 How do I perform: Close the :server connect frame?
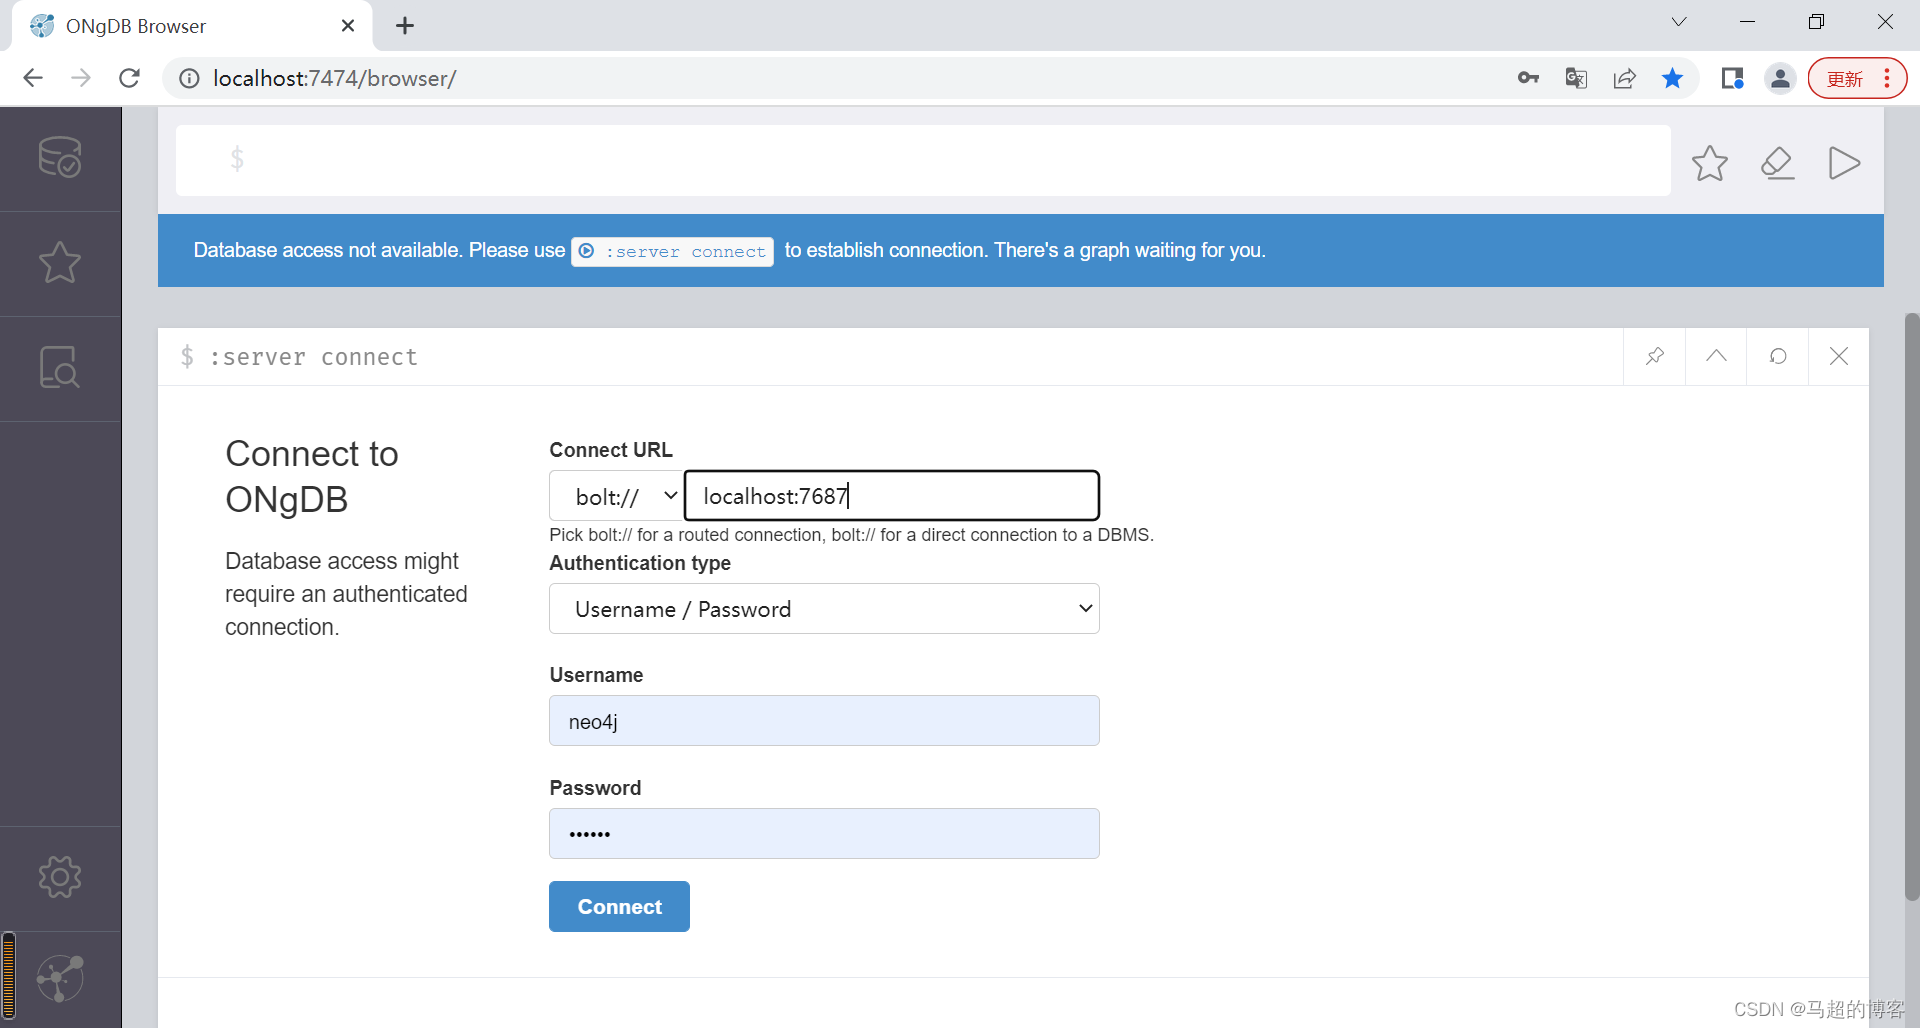(x=1839, y=356)
